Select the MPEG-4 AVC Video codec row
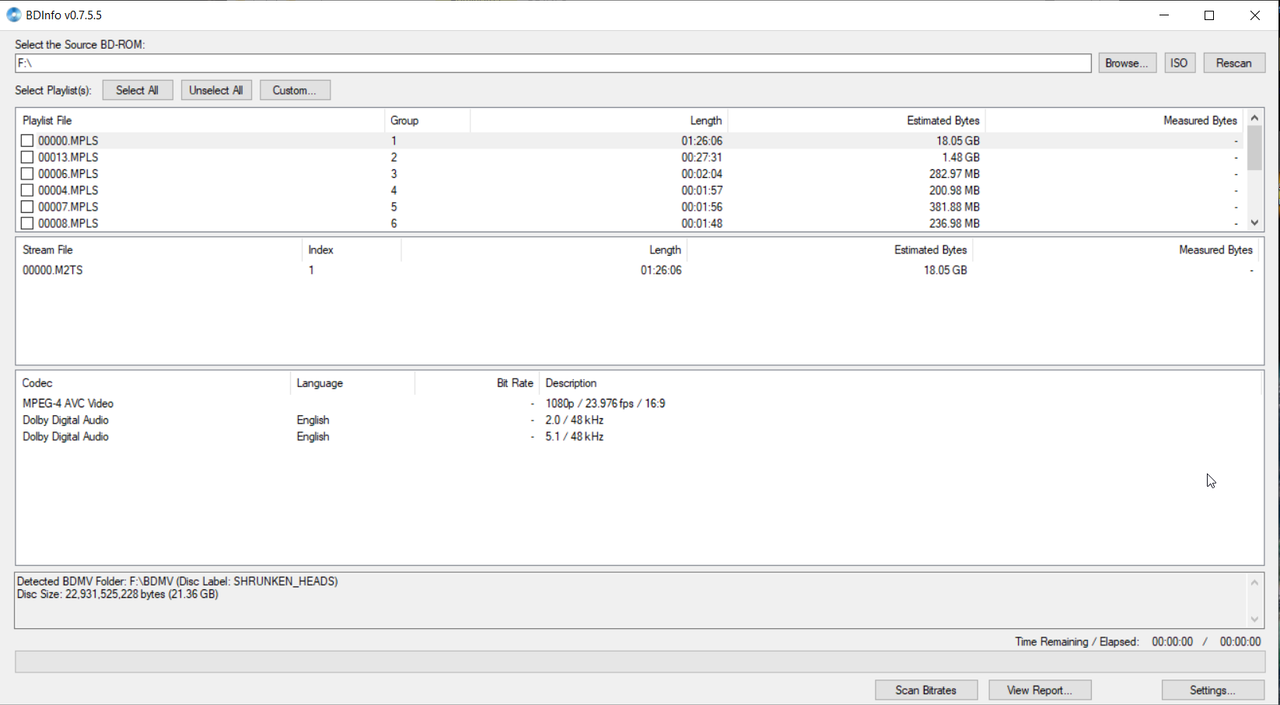The height and width of the screenshot is (705, 1280). (x=638, y=404)
